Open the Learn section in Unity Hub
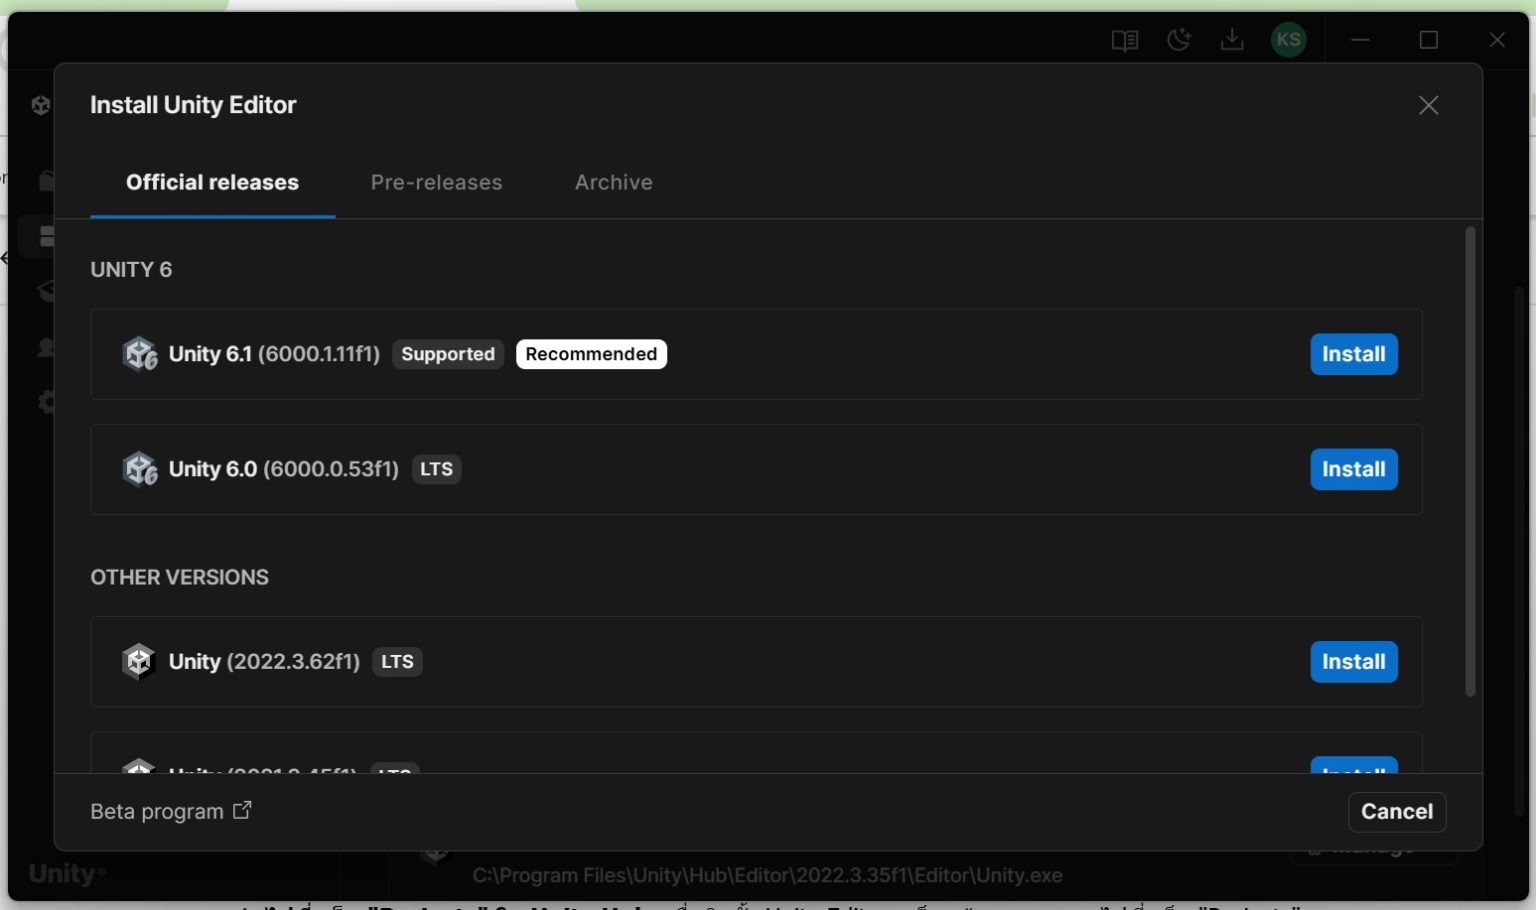Viewport: 1536px width, 910px height. (48, 290)
